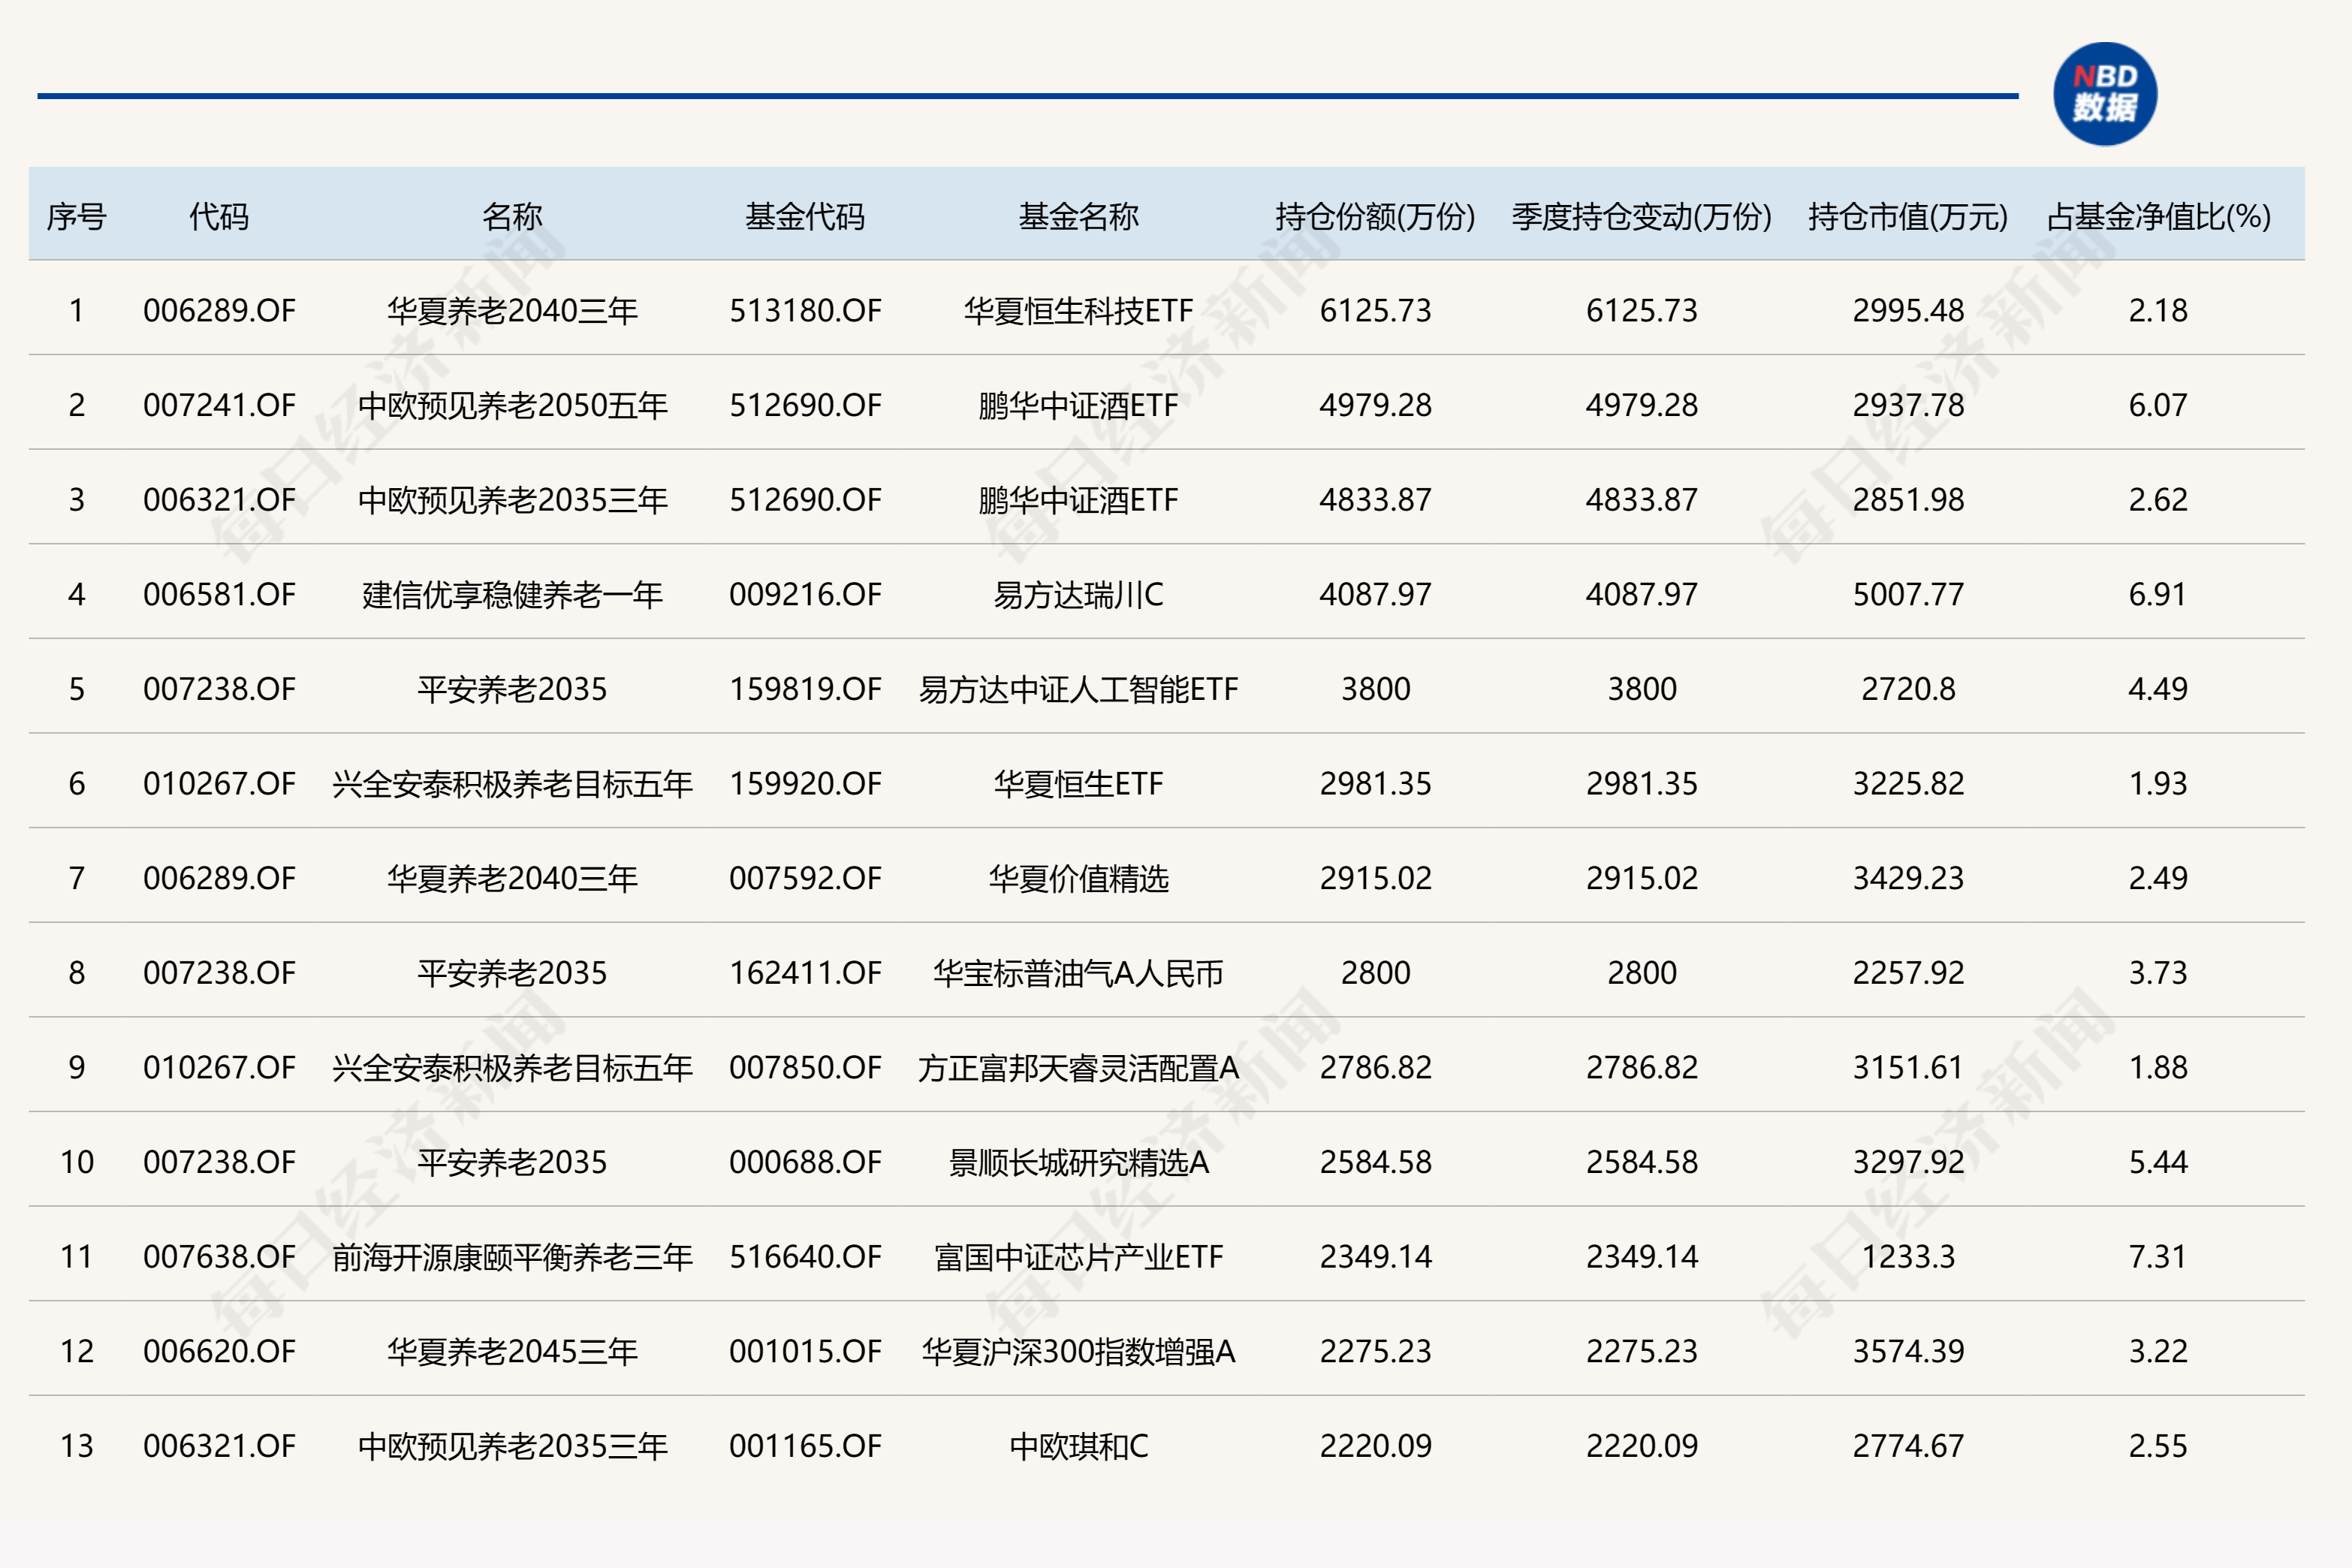This screenshot has height=1568, width=2352.
Task: Click code 006581.OF
Action: [219, 595]
